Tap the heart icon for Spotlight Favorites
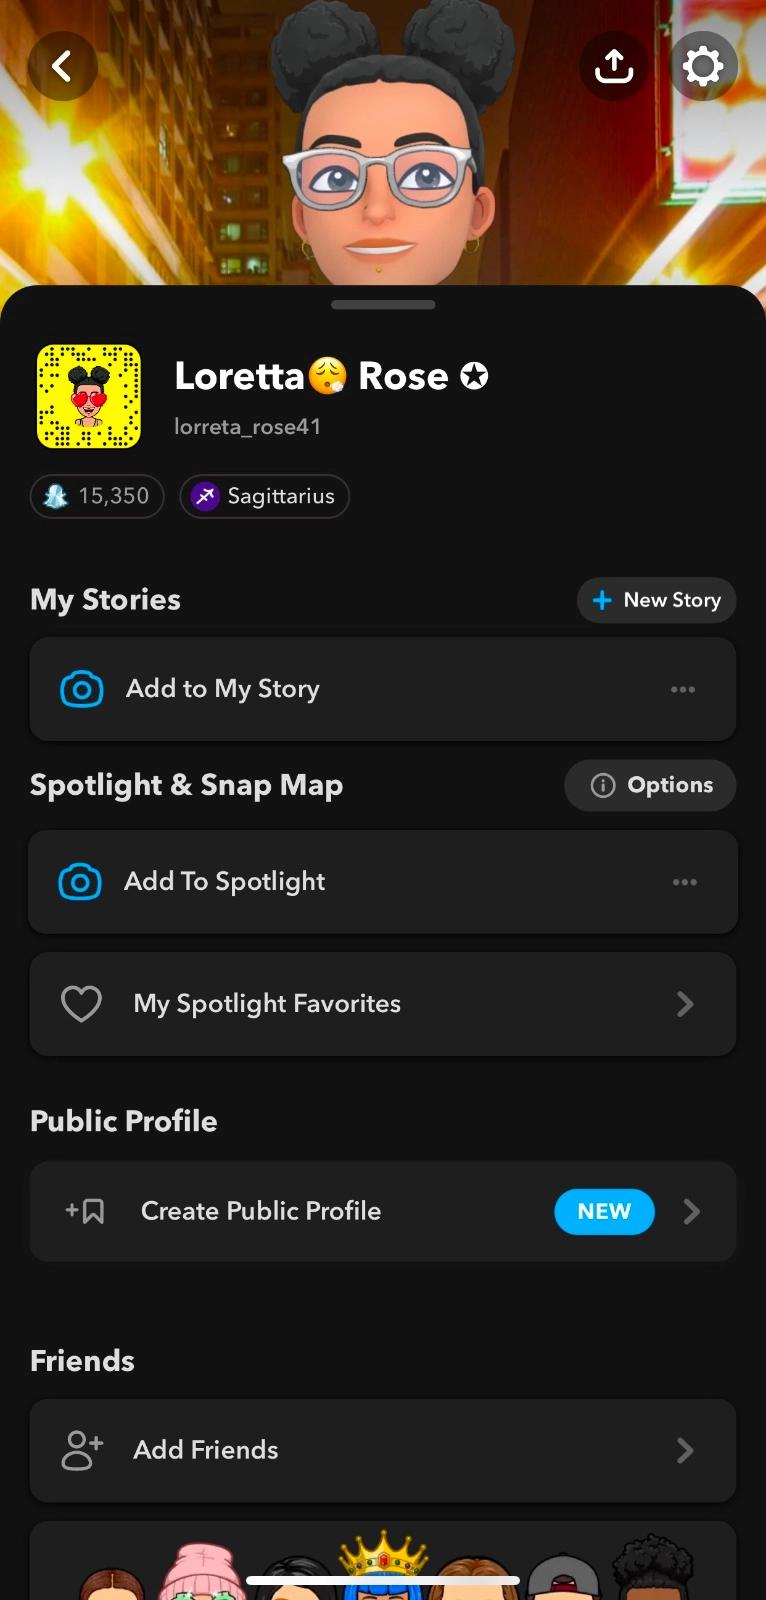The height and width of the screenshot is (1600, 766). coord(81,1004)
